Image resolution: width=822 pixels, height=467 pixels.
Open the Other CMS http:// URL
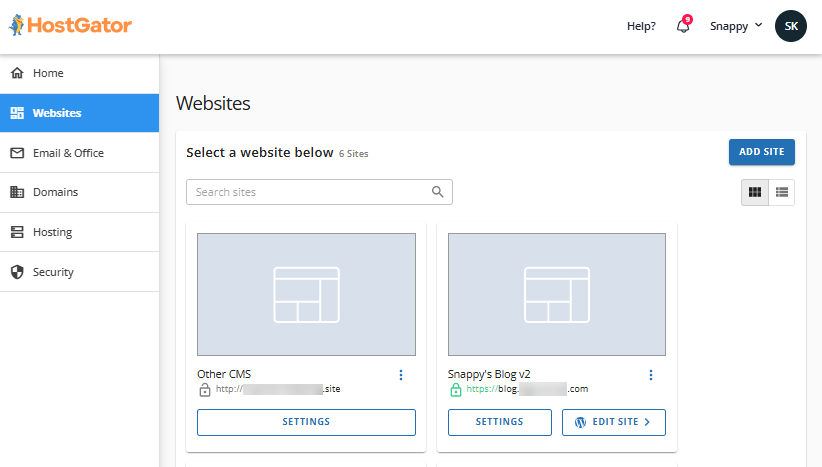point(278,389)
